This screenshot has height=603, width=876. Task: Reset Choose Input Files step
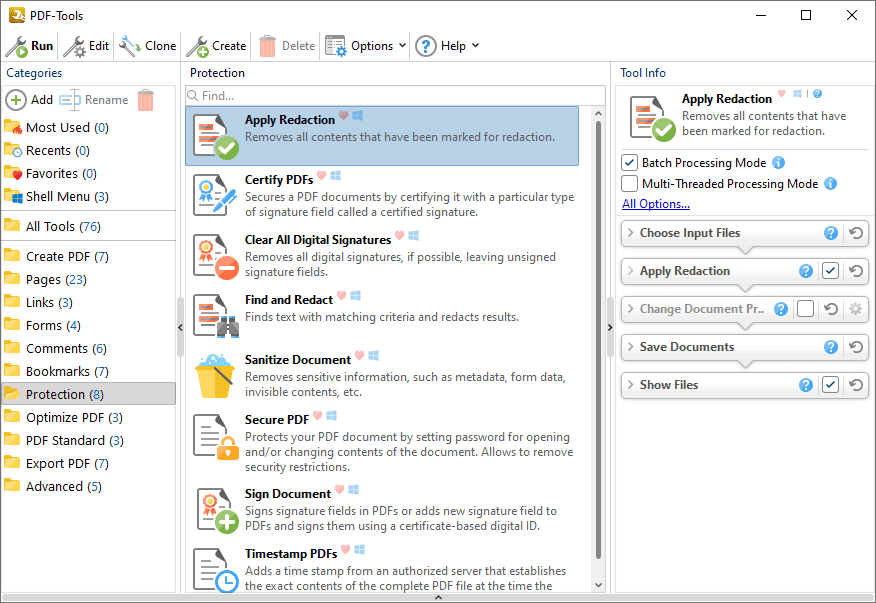tap(856, 233)
